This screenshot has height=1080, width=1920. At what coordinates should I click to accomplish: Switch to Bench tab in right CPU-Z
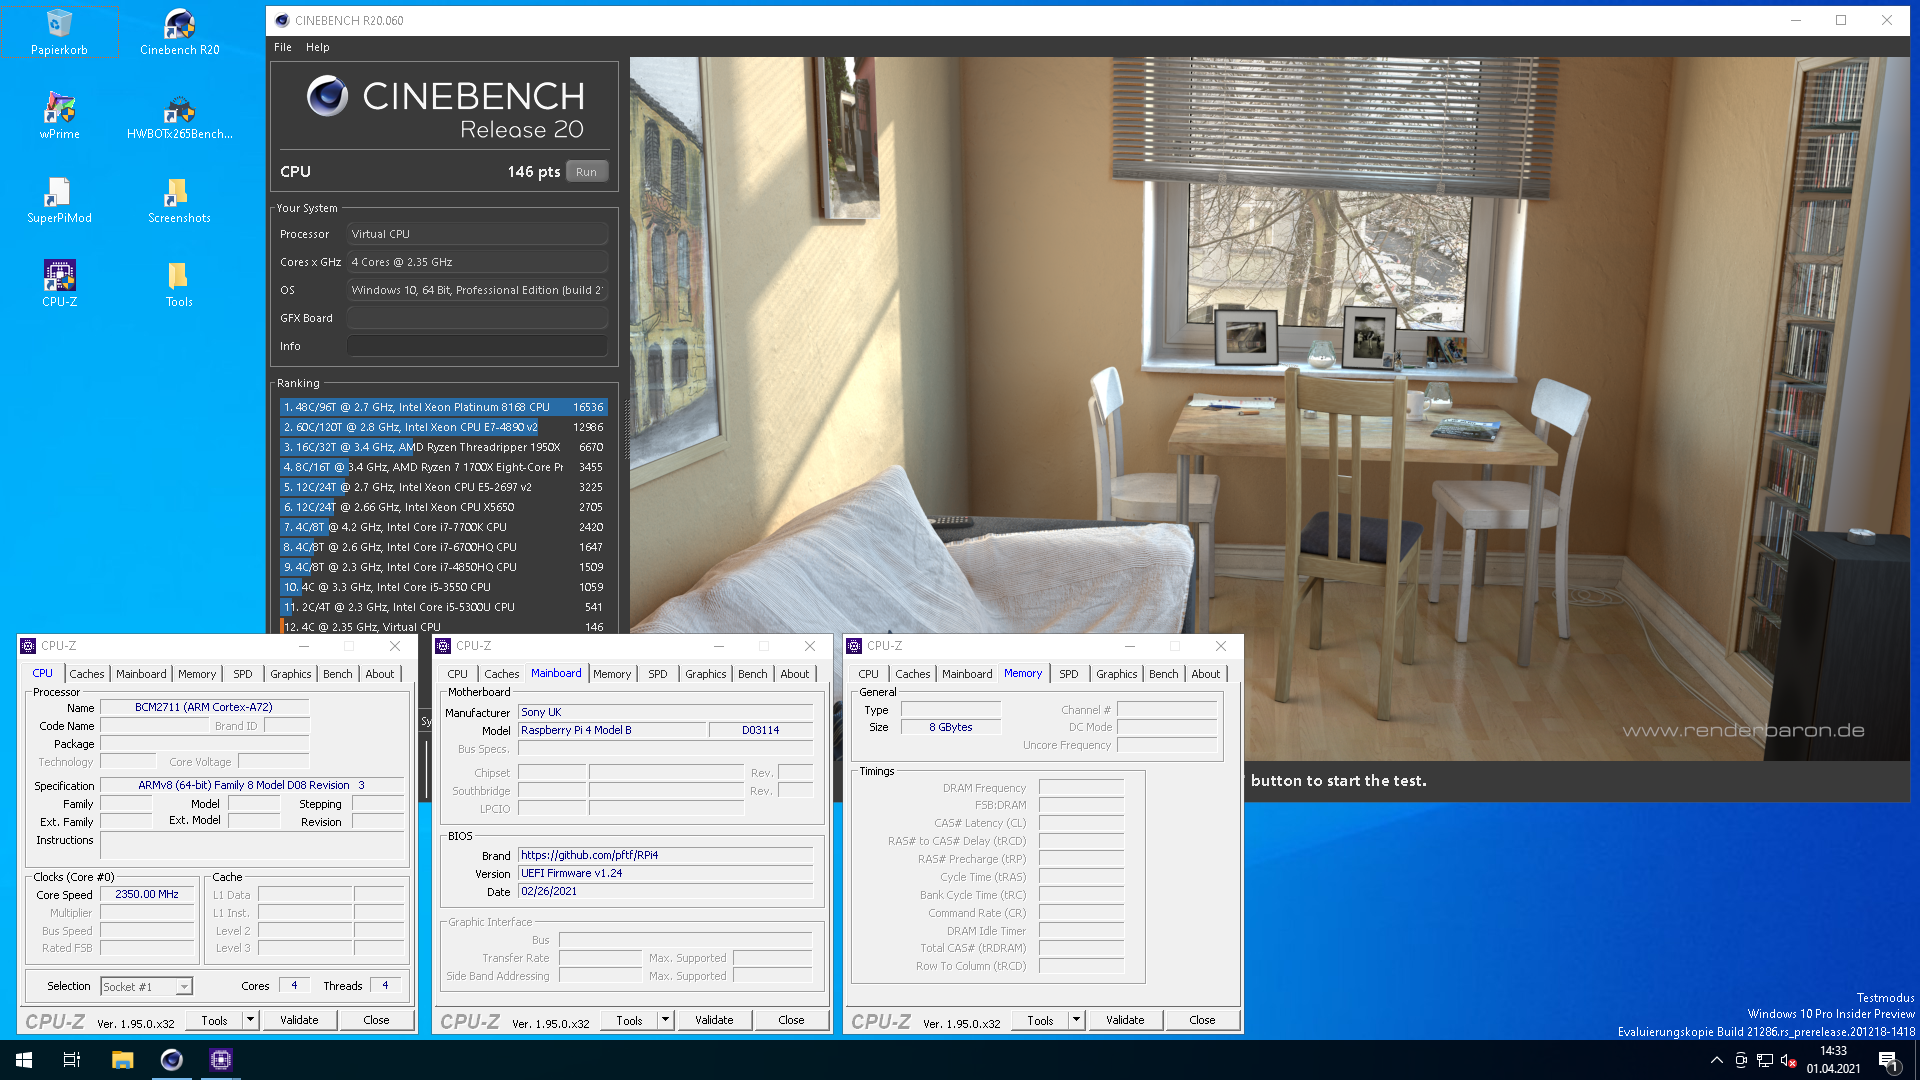coord(1164,674)
